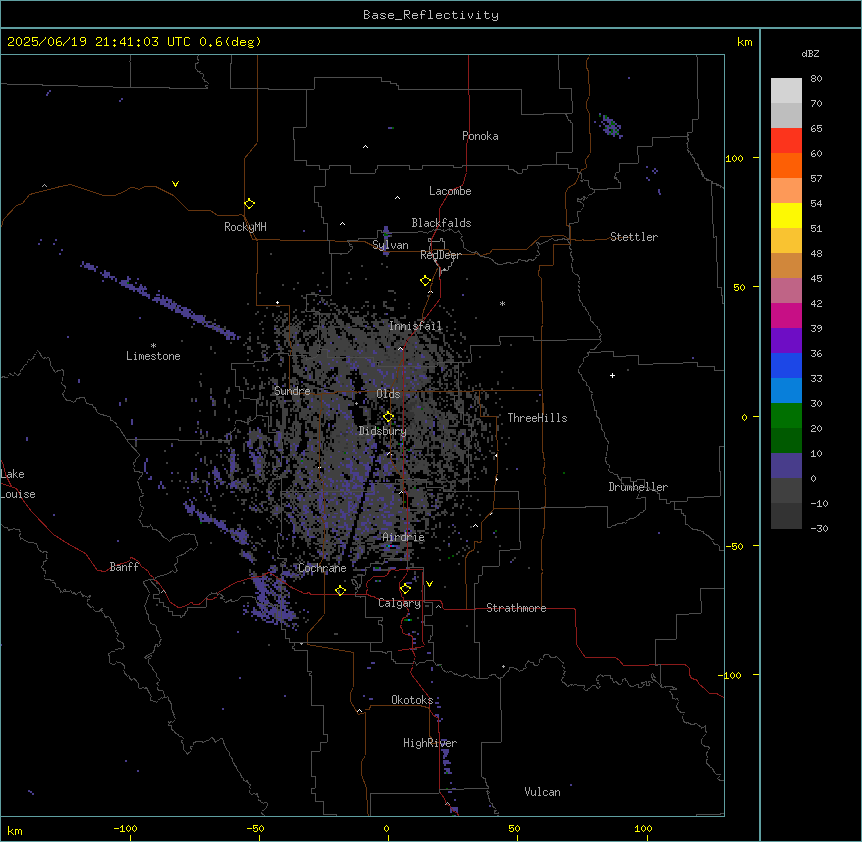Pick the orange swatch between 60 and 57 dBZ
The width and height of the screenshot is (862, 842).
coord(786,165)
